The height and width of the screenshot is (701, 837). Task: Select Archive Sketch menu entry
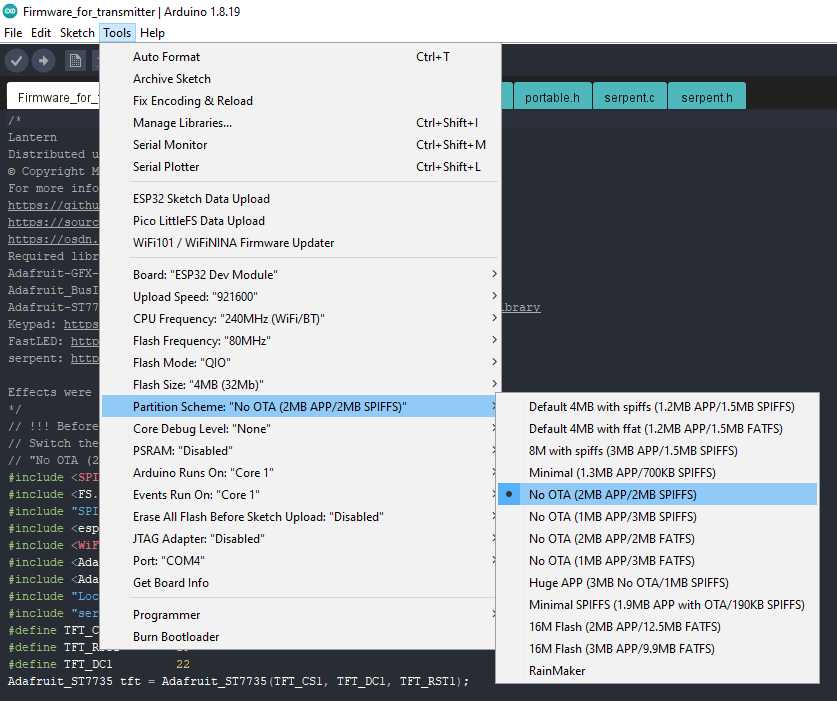click(x=300, y=78)
